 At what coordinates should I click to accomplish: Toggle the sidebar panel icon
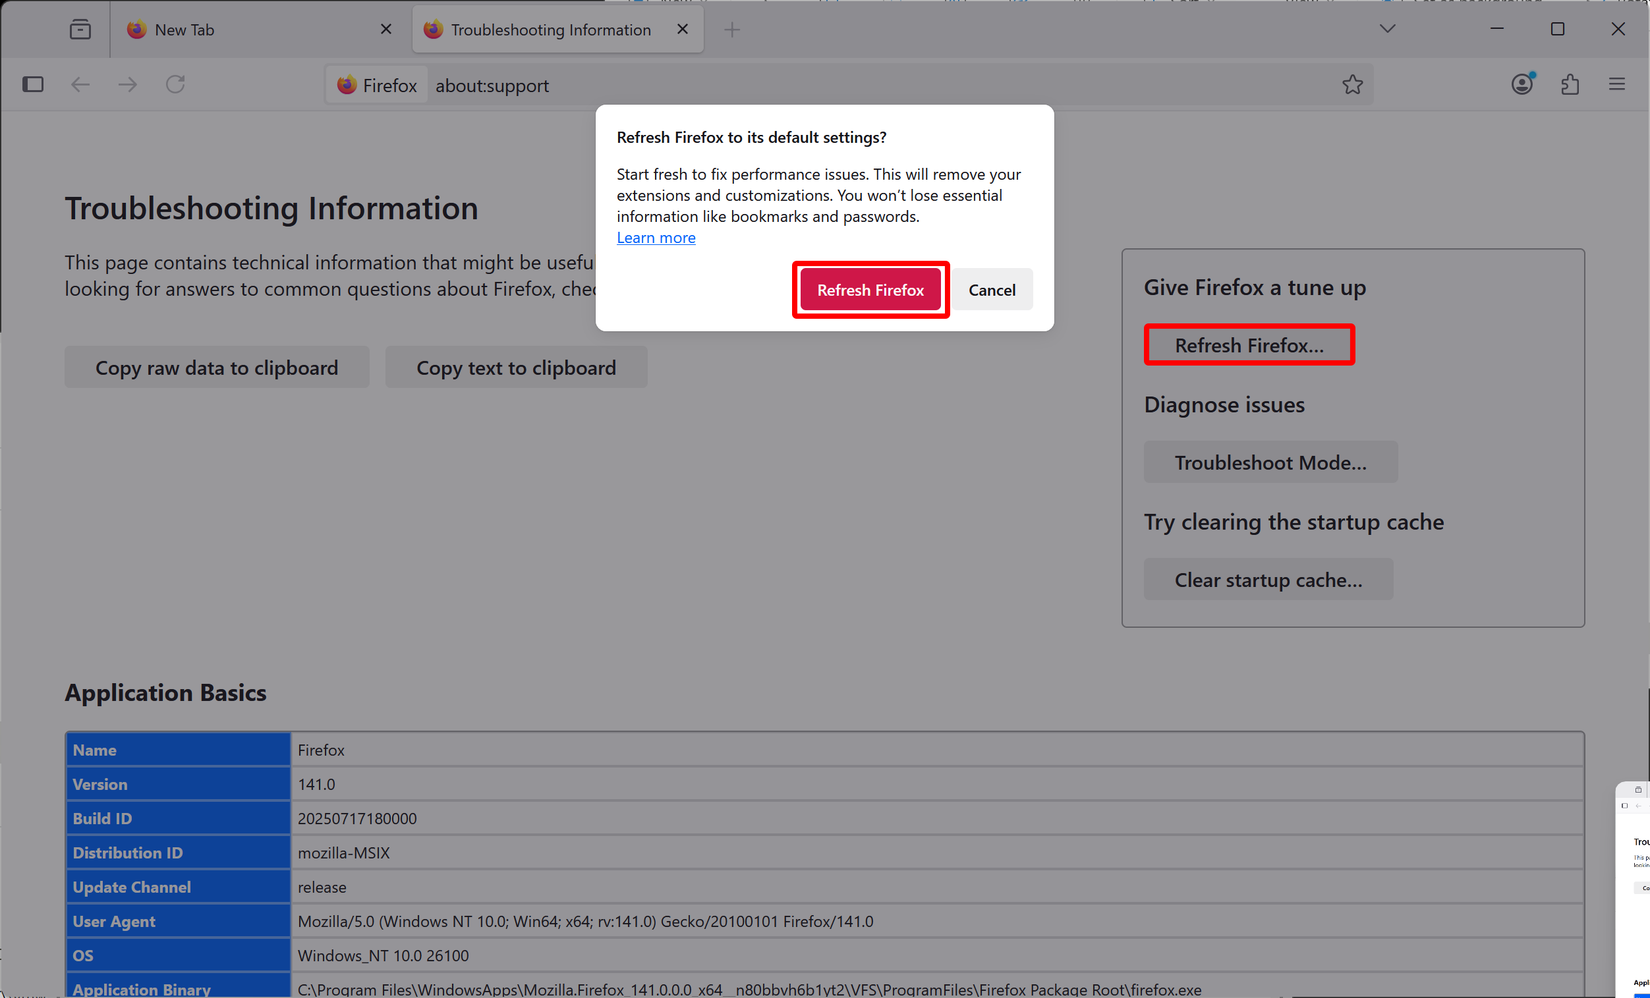click(x=33, y=84)
